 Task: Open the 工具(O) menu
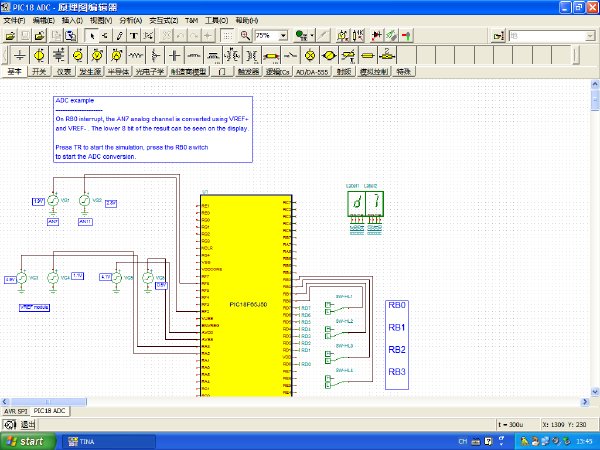[216, 21]
